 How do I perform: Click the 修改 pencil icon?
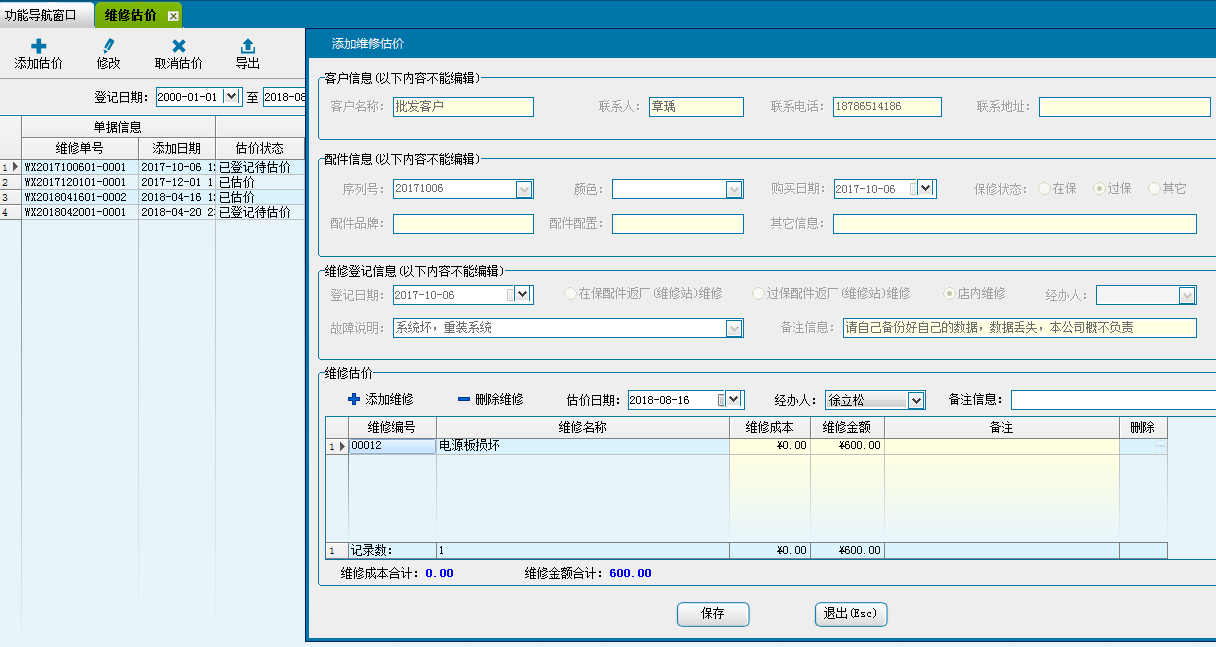[x=108, y=46]
